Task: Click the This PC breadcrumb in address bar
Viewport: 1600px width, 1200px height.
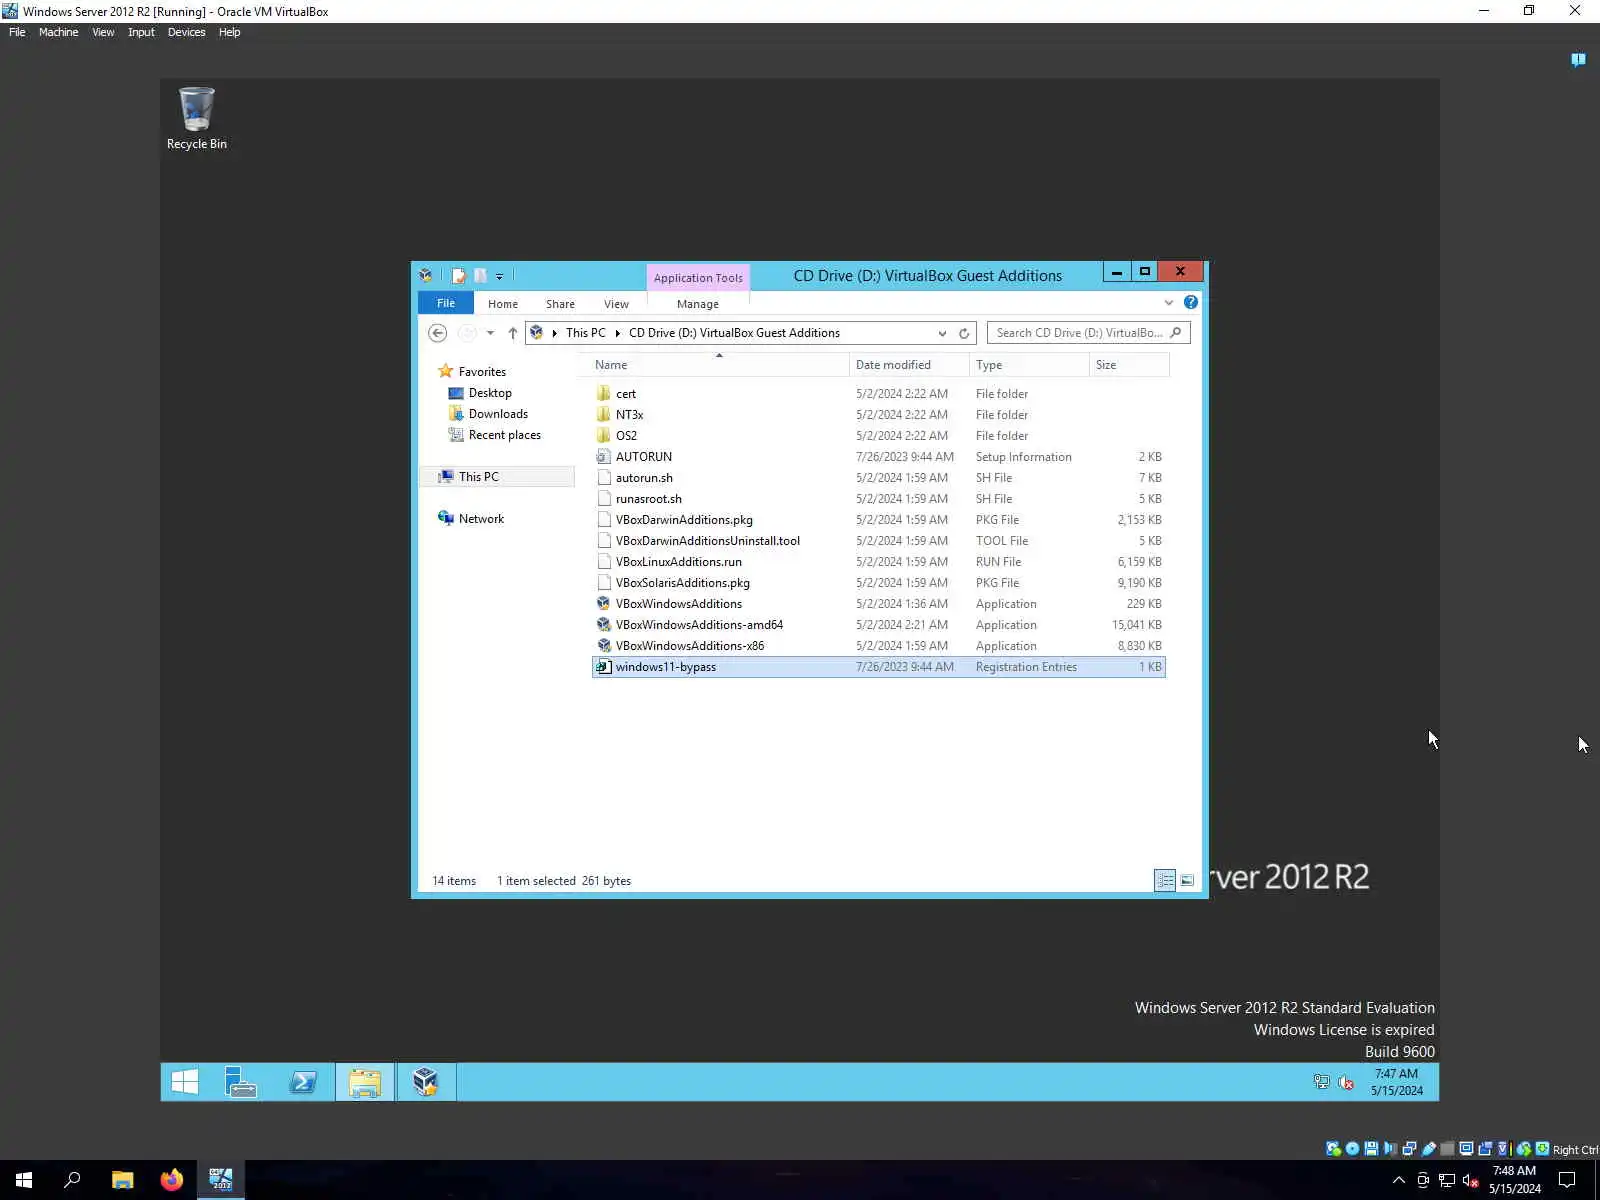Action: pyautogui.click(x=585, y=333)
